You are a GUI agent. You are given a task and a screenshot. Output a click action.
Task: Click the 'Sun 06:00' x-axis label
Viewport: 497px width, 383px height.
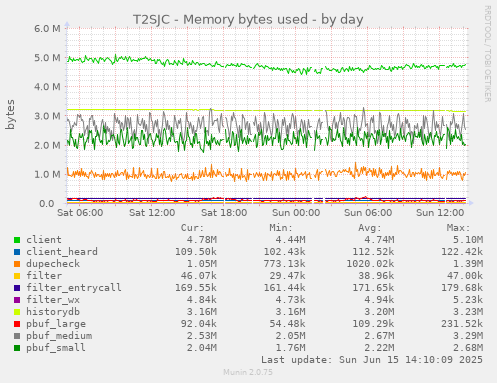(x=368, y=213)
